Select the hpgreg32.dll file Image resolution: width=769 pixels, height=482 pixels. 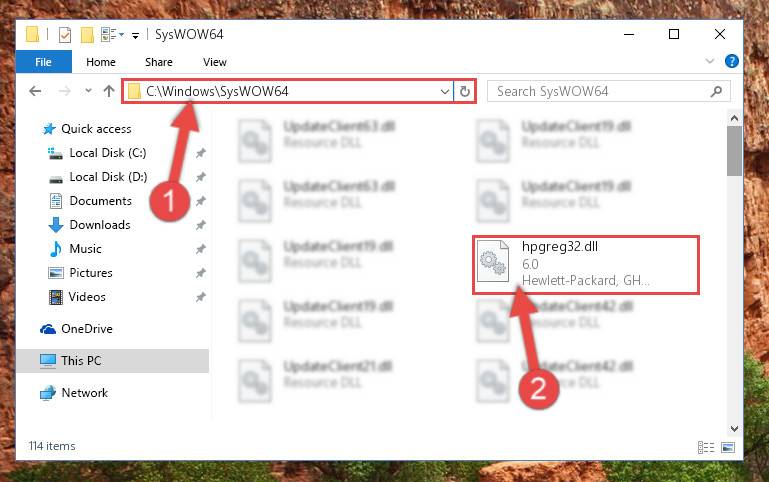[586, 265]
